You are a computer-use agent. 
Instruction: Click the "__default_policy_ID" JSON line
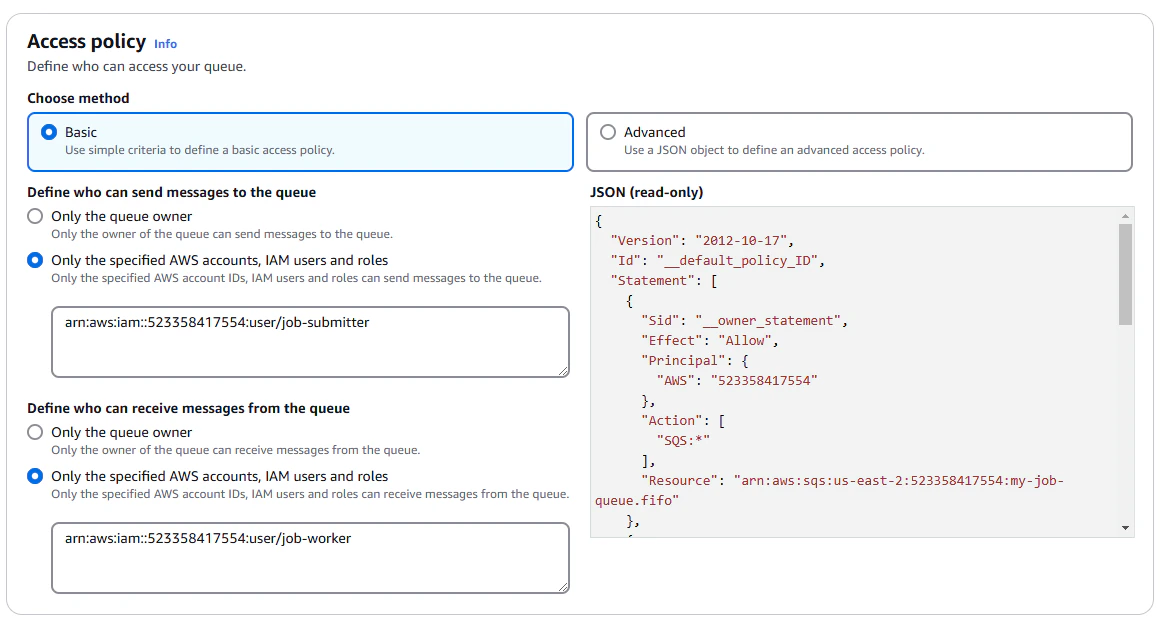pos(717,260)
